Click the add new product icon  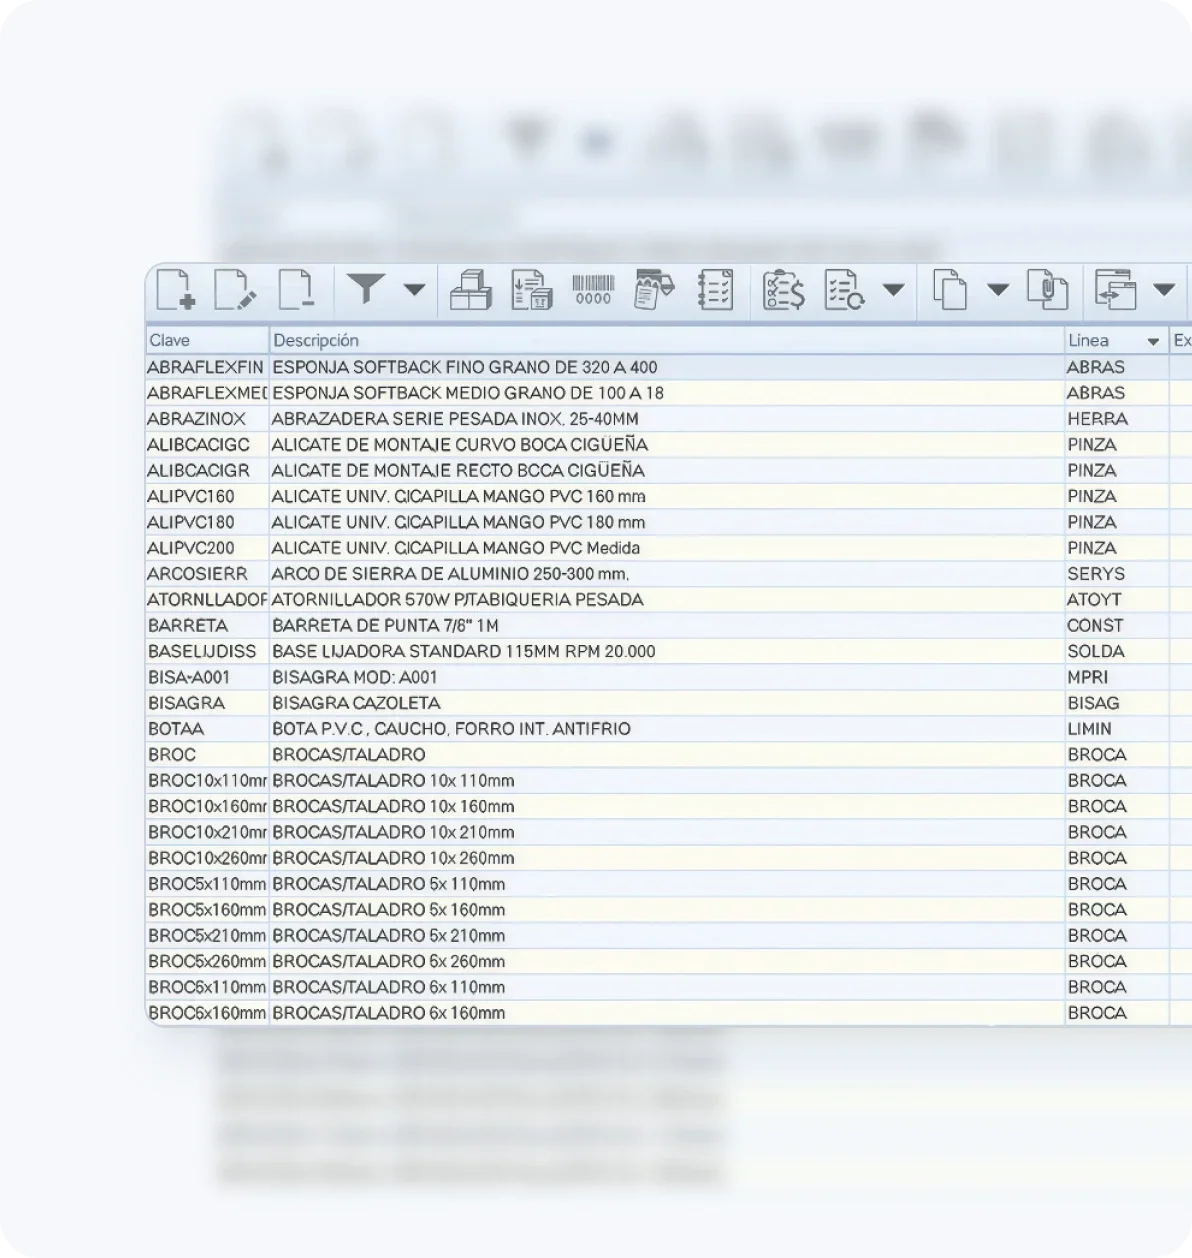[176, 290]
